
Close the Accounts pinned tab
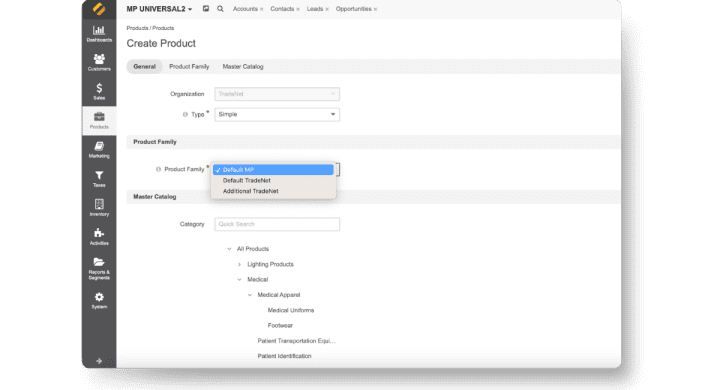262,9
